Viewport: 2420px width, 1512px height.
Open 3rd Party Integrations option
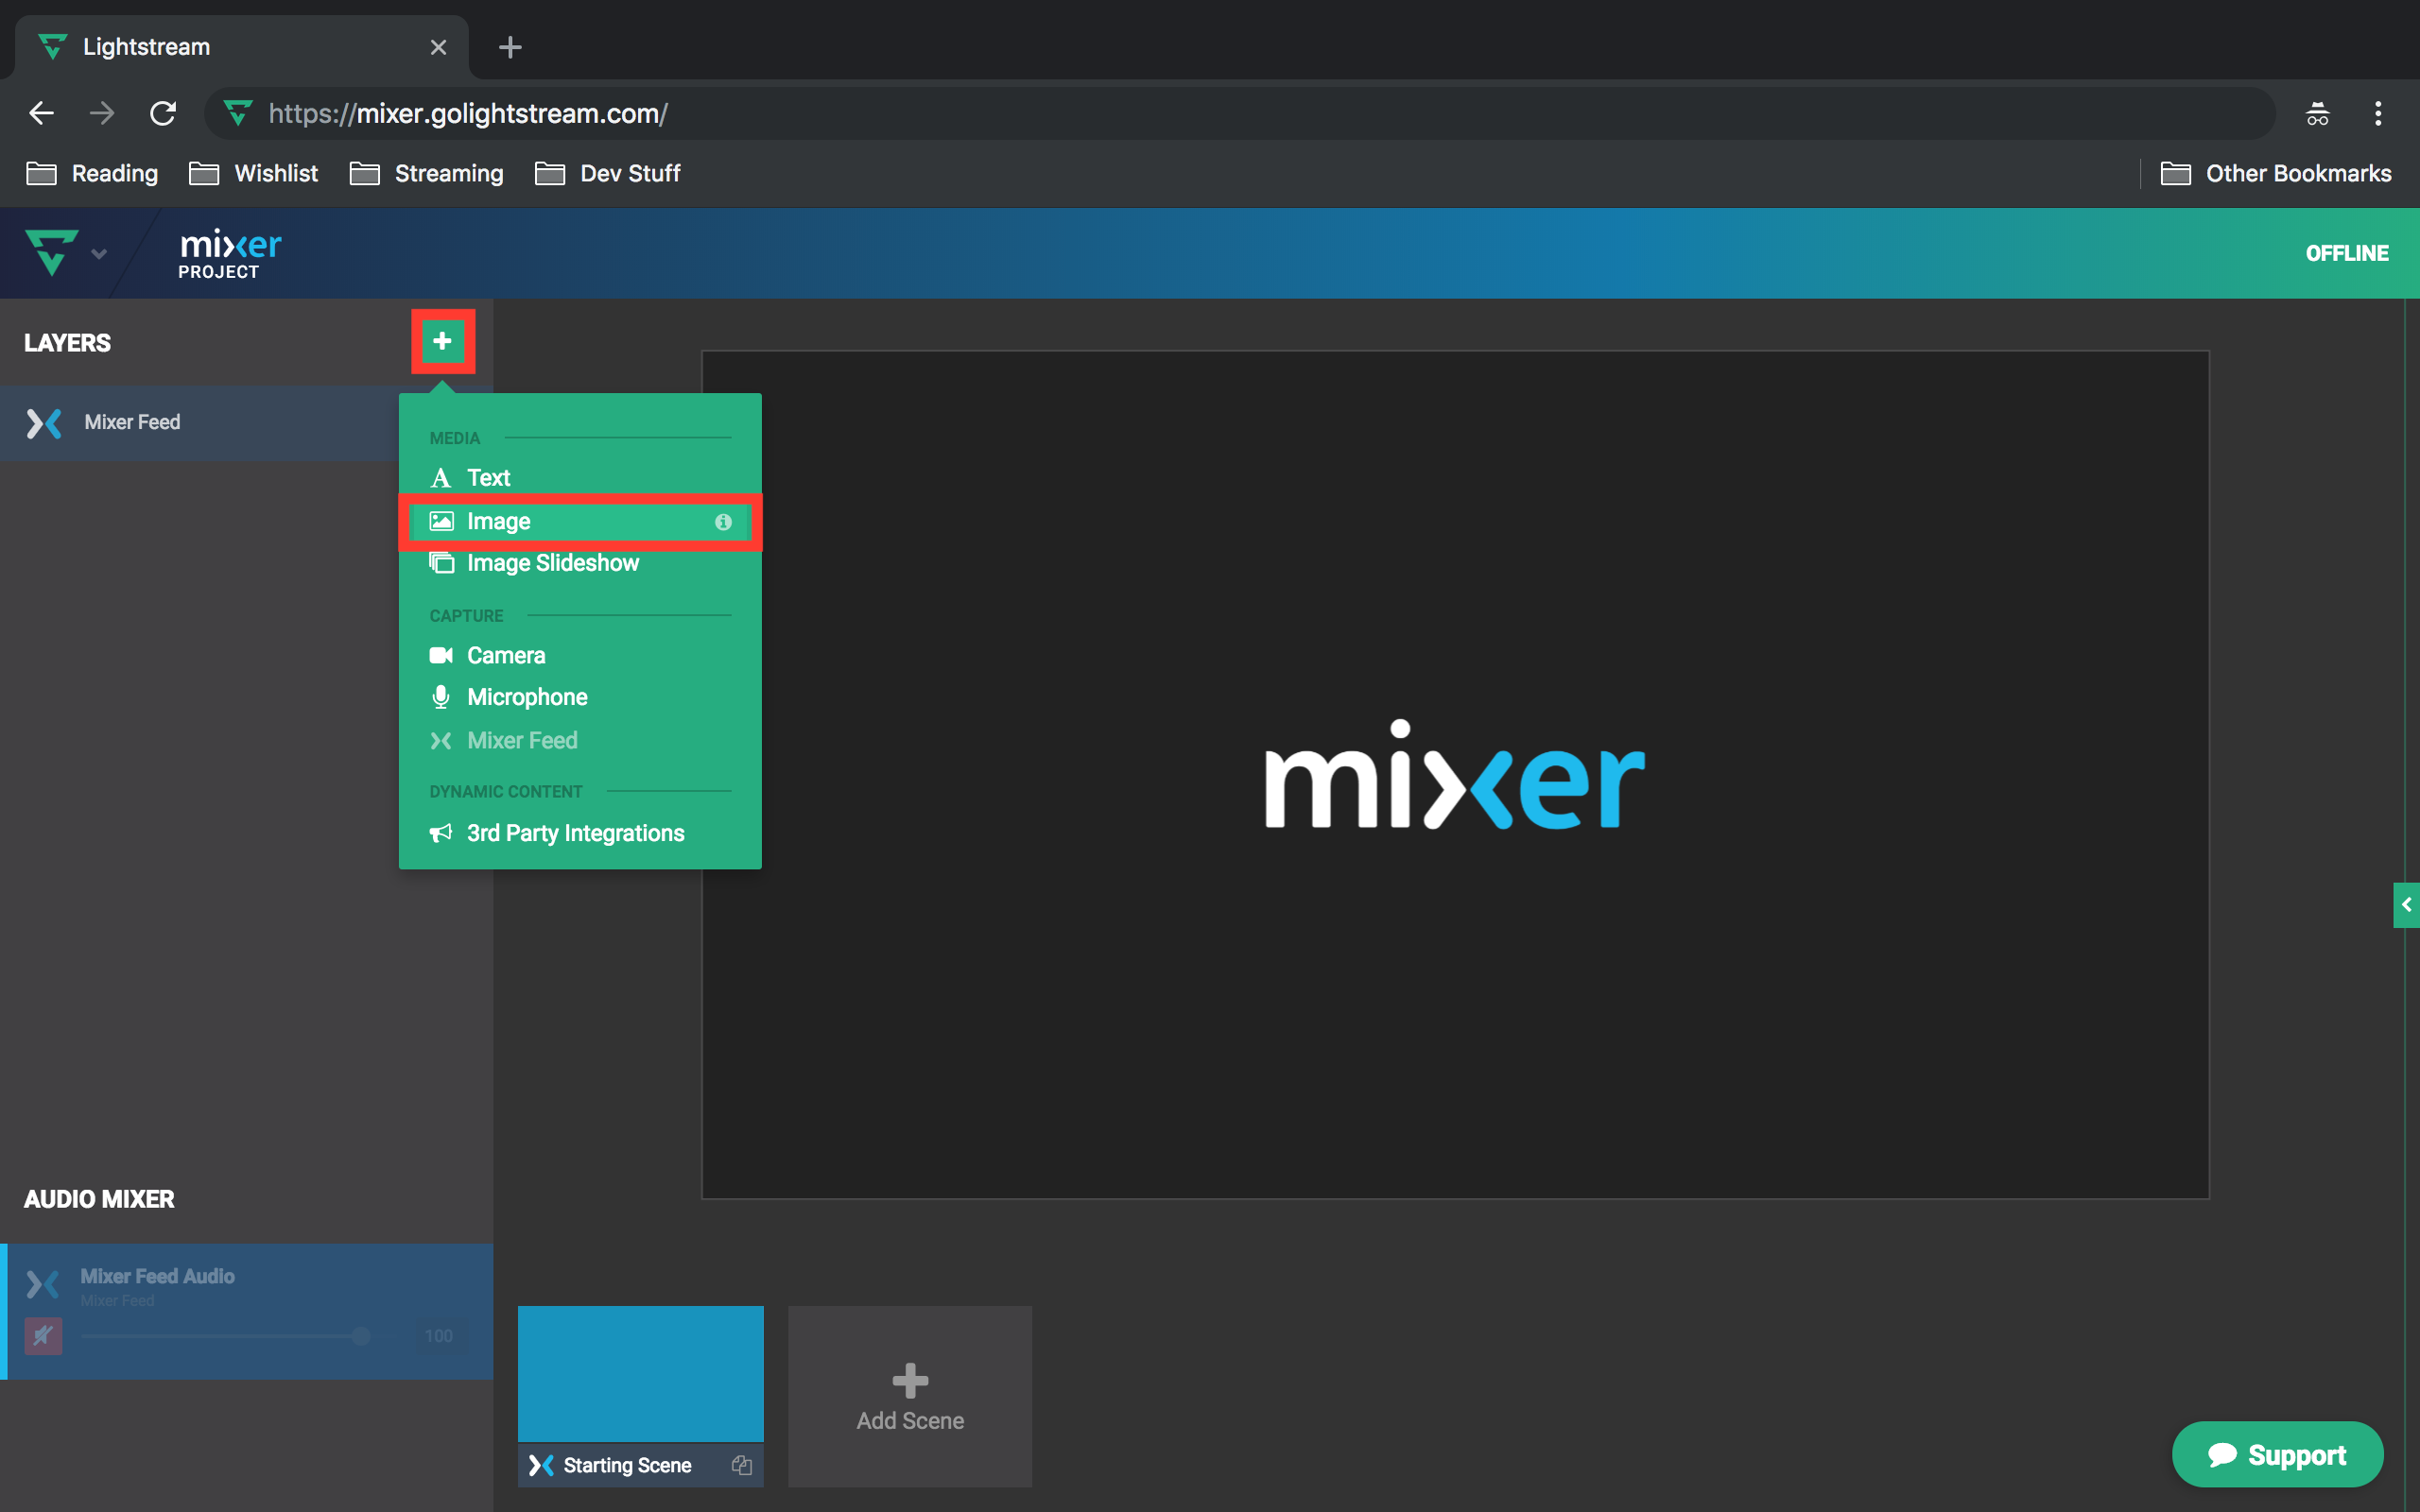tap(575, 832)
